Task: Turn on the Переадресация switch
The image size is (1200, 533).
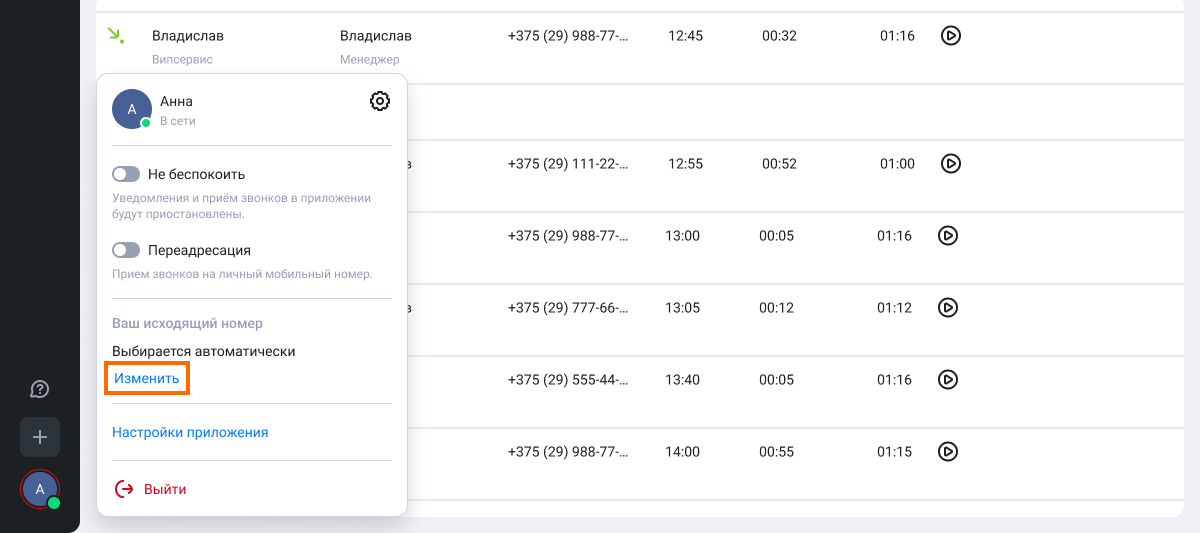Action: 126,250
